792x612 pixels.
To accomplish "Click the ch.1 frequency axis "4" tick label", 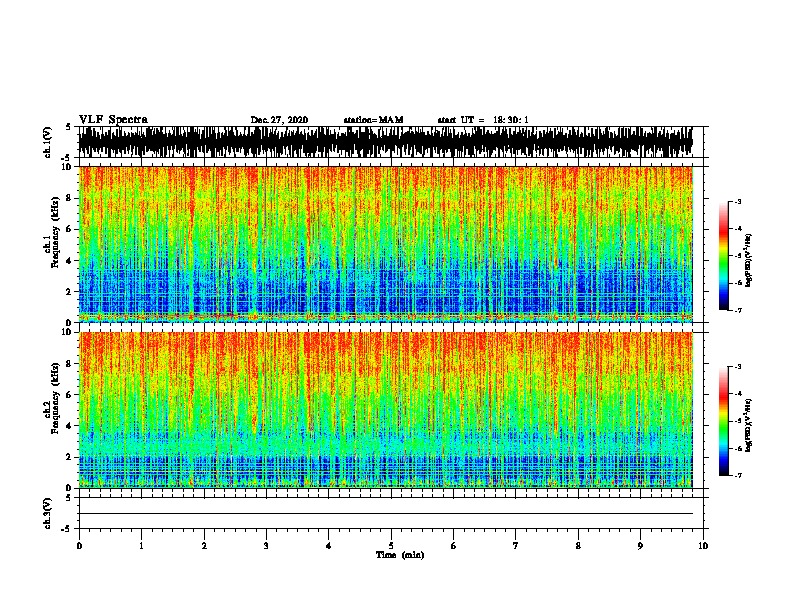I will (x=69, y=261).
